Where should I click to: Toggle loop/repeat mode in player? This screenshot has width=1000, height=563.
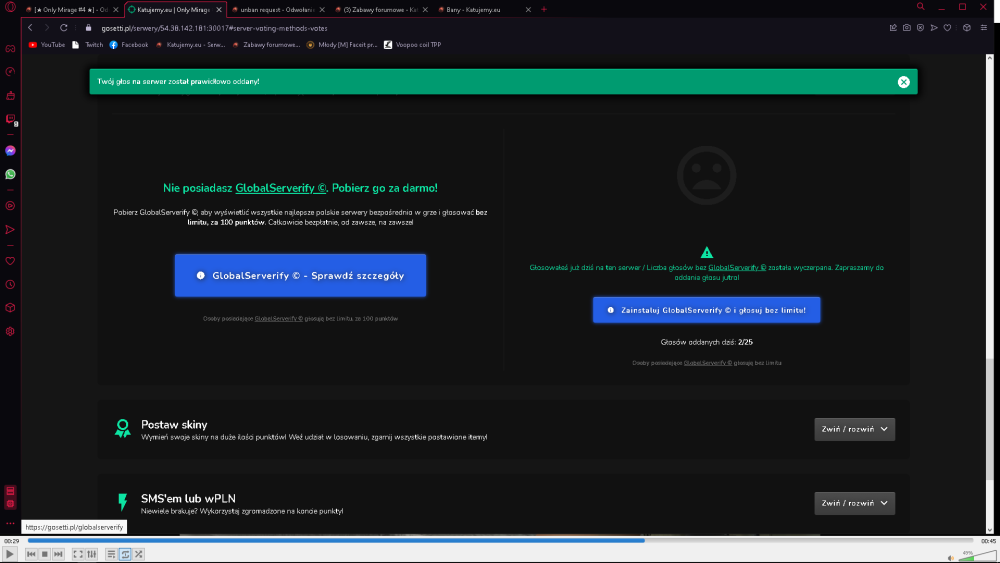pyautogui.click(x=125, y=554)
